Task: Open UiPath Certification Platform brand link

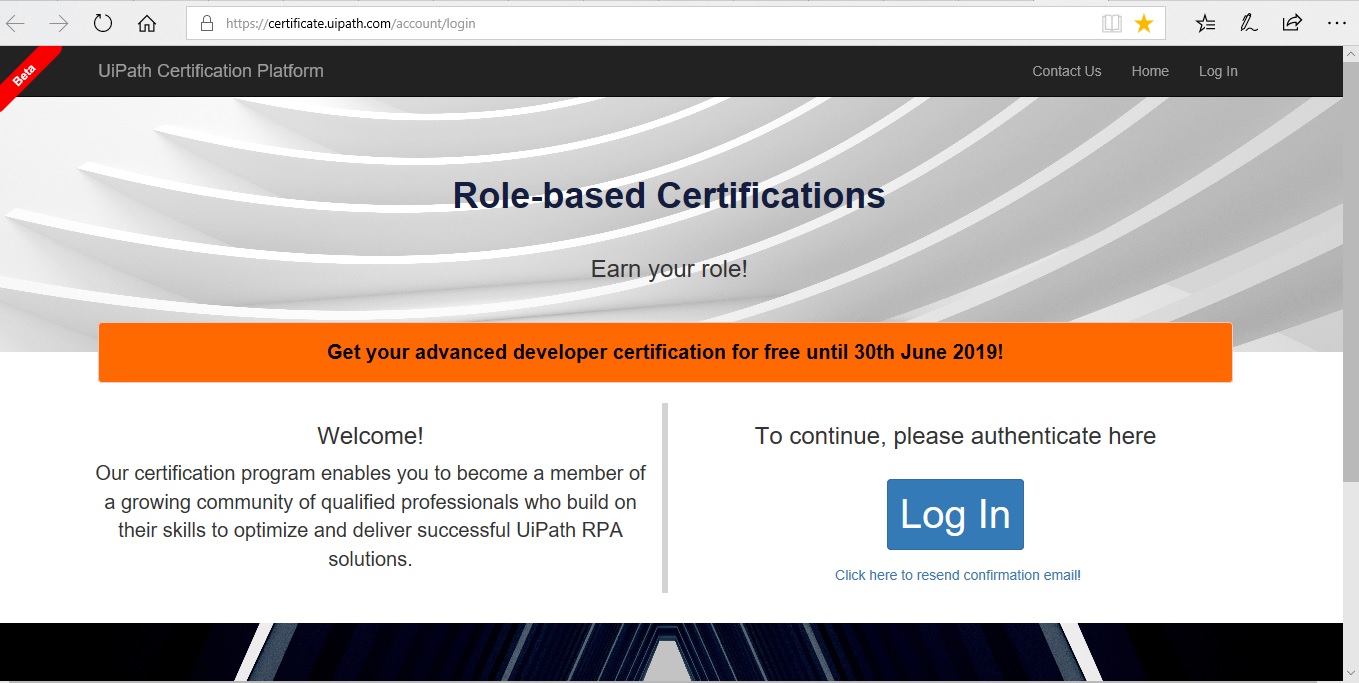Action: click(210, 71)
